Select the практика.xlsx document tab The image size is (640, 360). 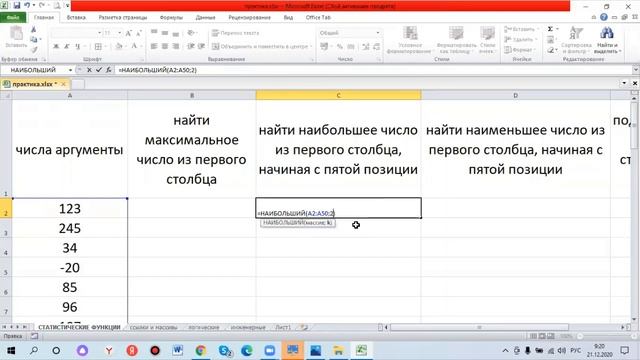pos(34,84)
